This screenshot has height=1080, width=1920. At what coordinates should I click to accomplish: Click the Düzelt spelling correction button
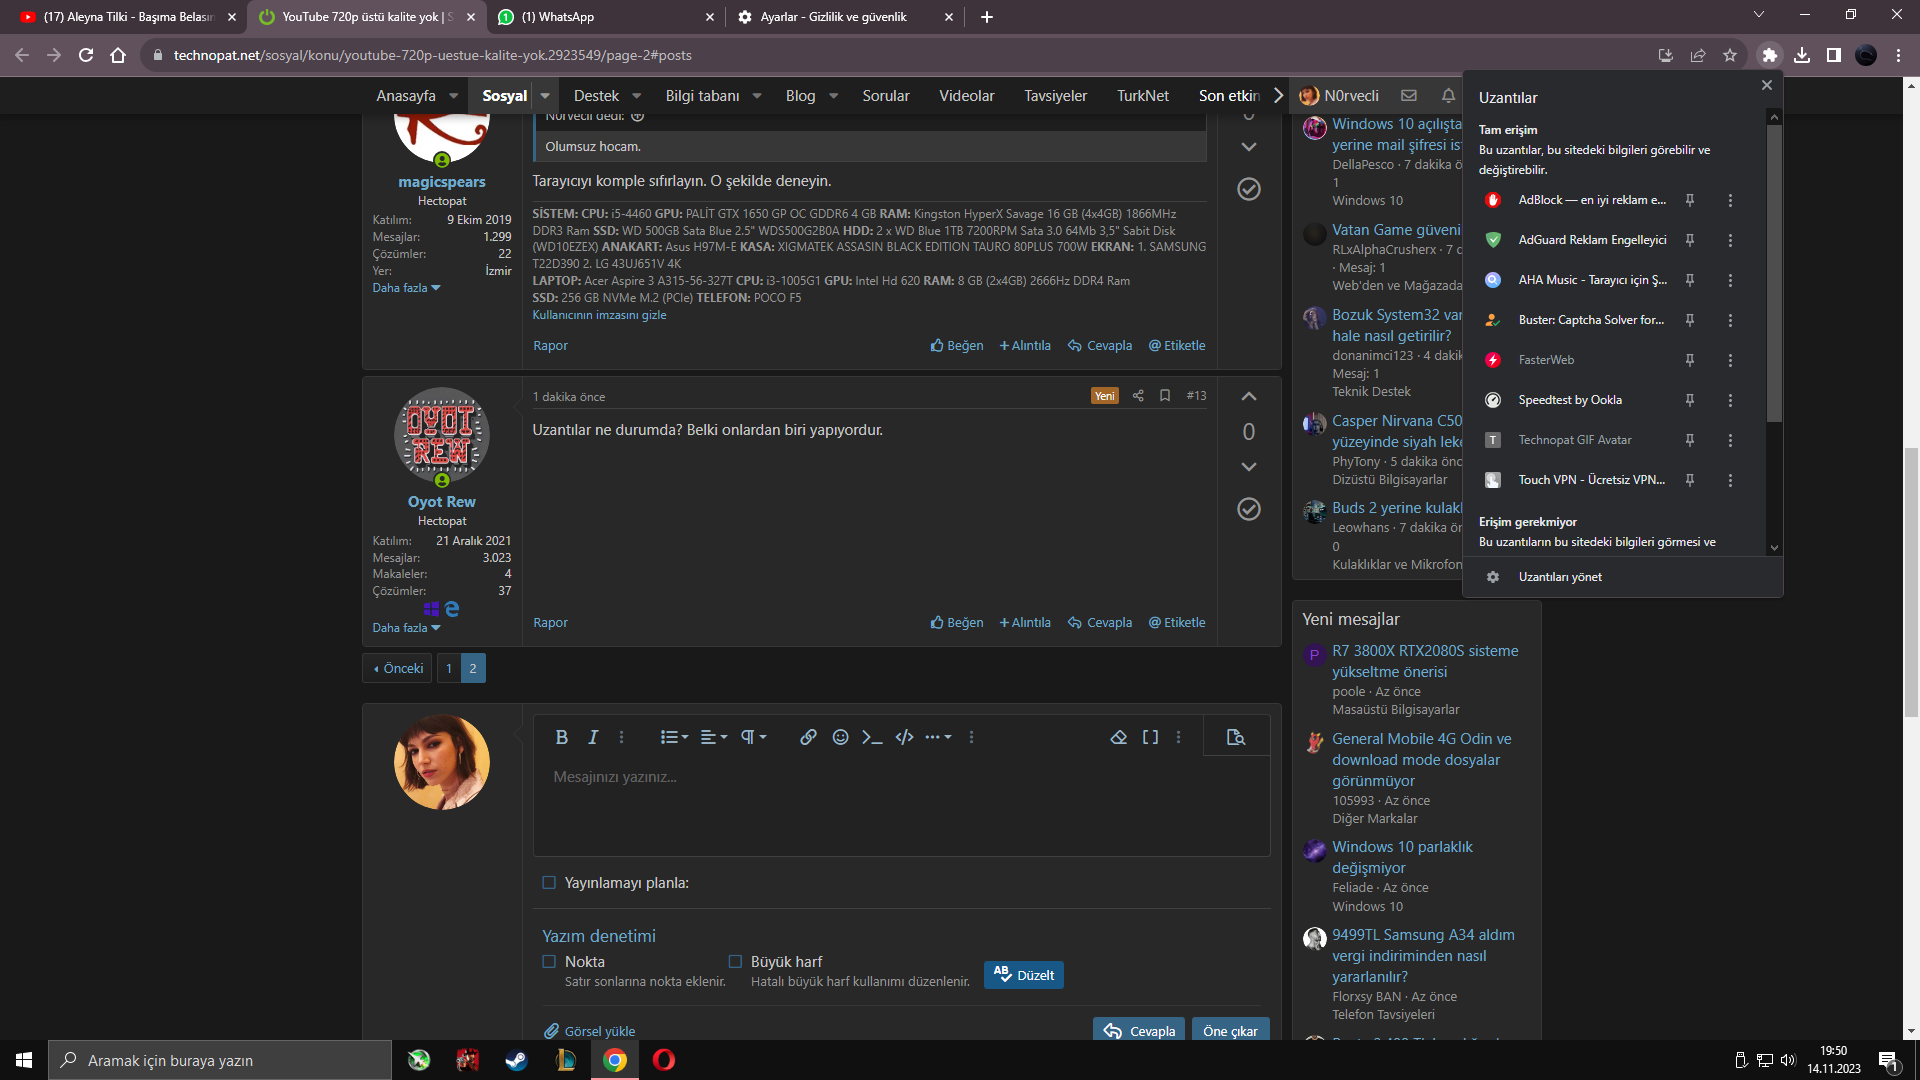point(1023,975)
